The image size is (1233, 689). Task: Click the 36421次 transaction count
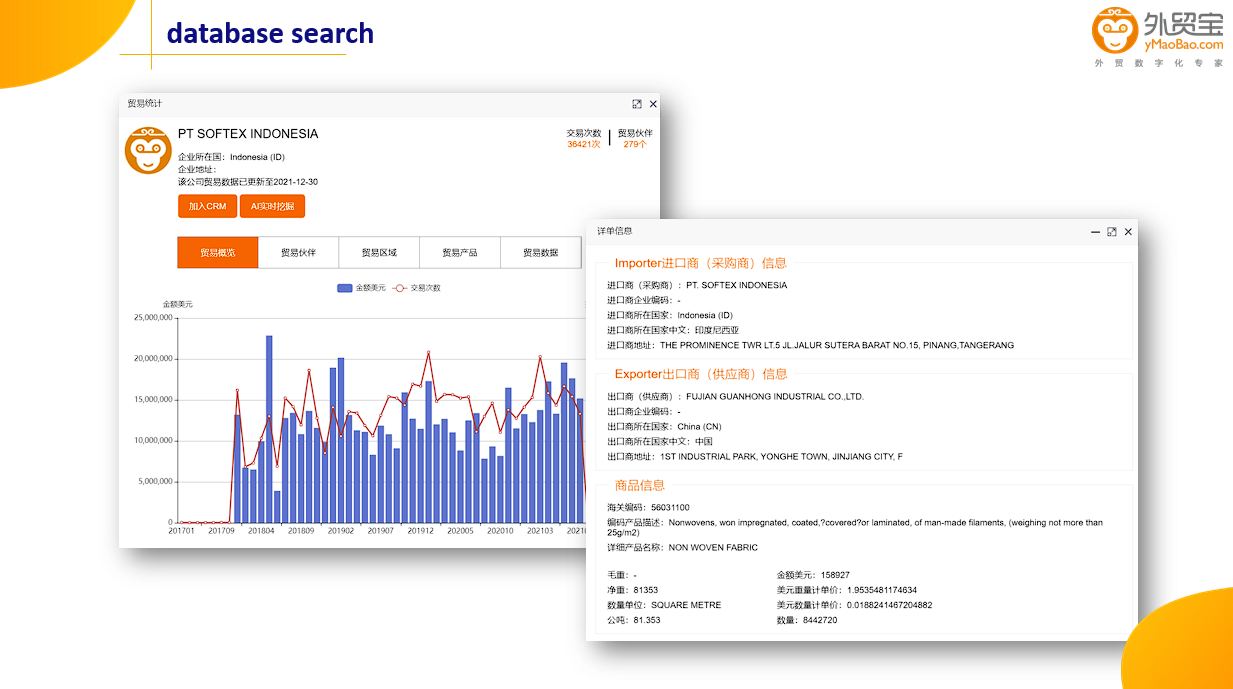click(x=584, y=144)
